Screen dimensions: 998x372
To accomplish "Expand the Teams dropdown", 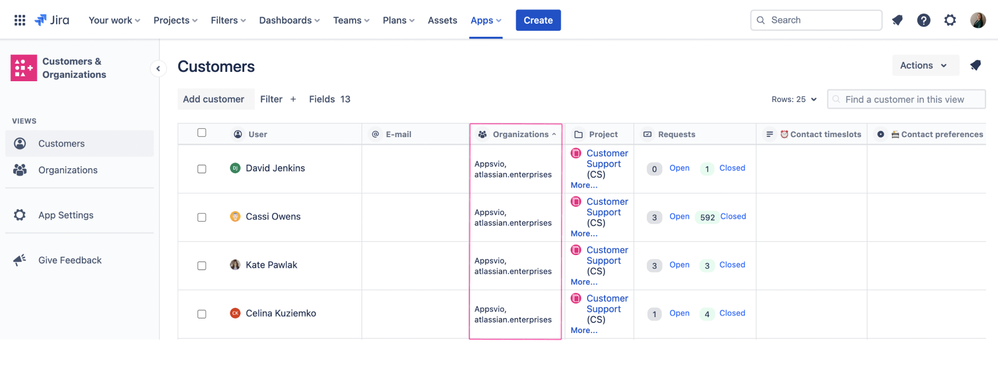I will tap(351, 20).
